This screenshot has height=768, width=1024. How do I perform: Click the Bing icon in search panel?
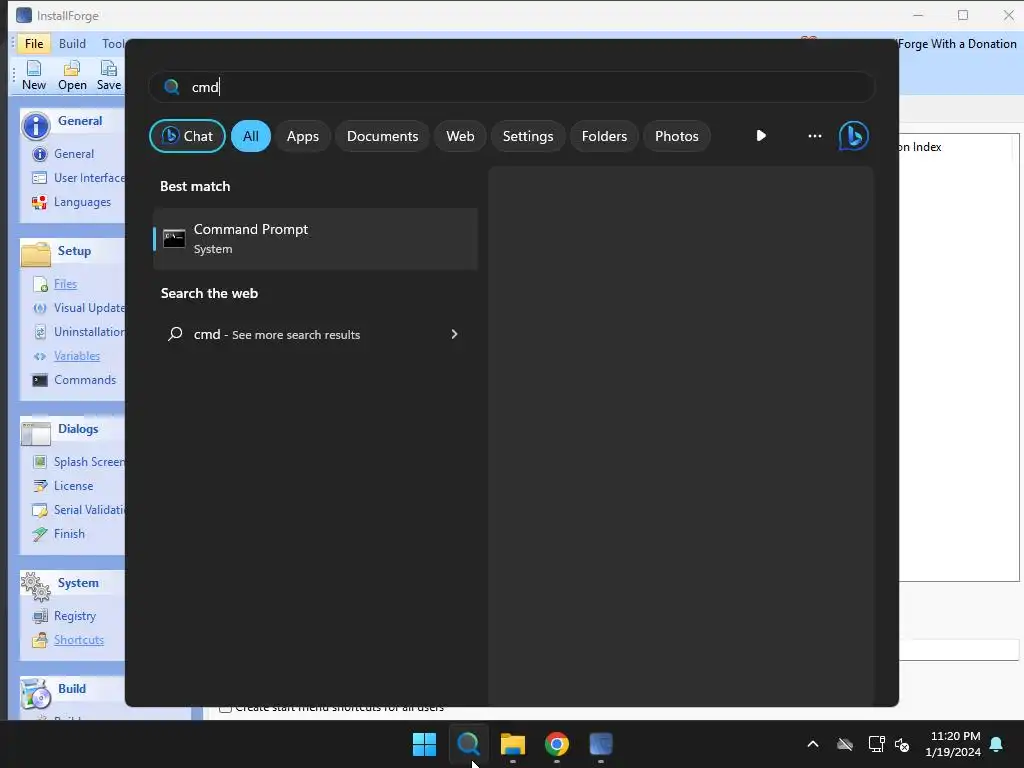[854, 136]
